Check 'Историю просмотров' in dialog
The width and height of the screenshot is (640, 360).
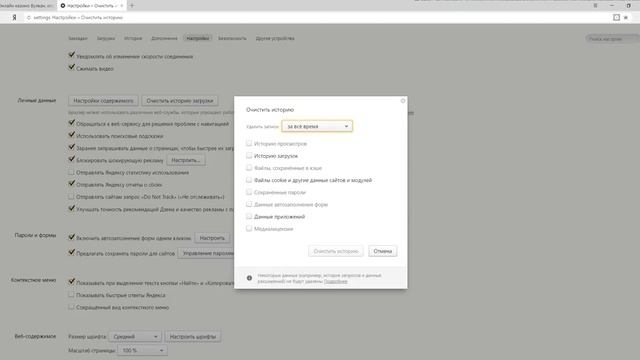point(249,143)
